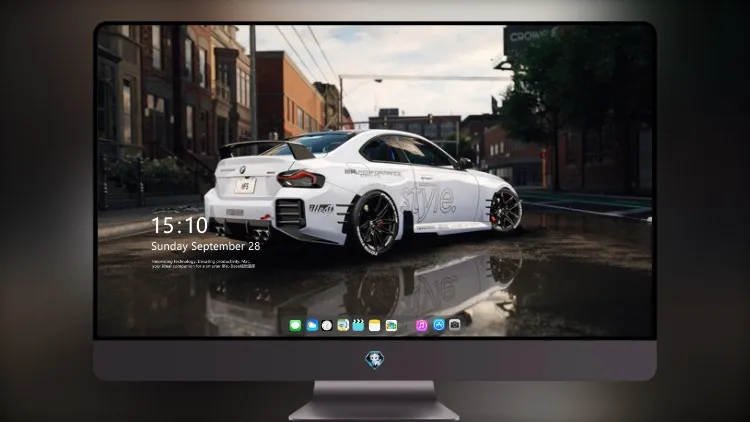Open the blue App Store icon
Viewport: 750px width, 422px height.
(439, 325)
